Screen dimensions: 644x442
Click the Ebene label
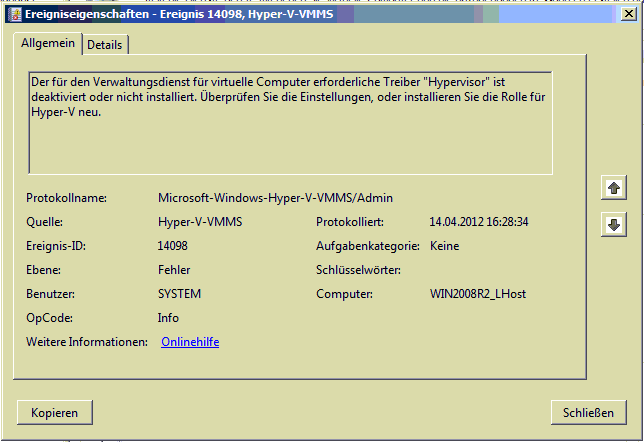[x=44, y=270]
